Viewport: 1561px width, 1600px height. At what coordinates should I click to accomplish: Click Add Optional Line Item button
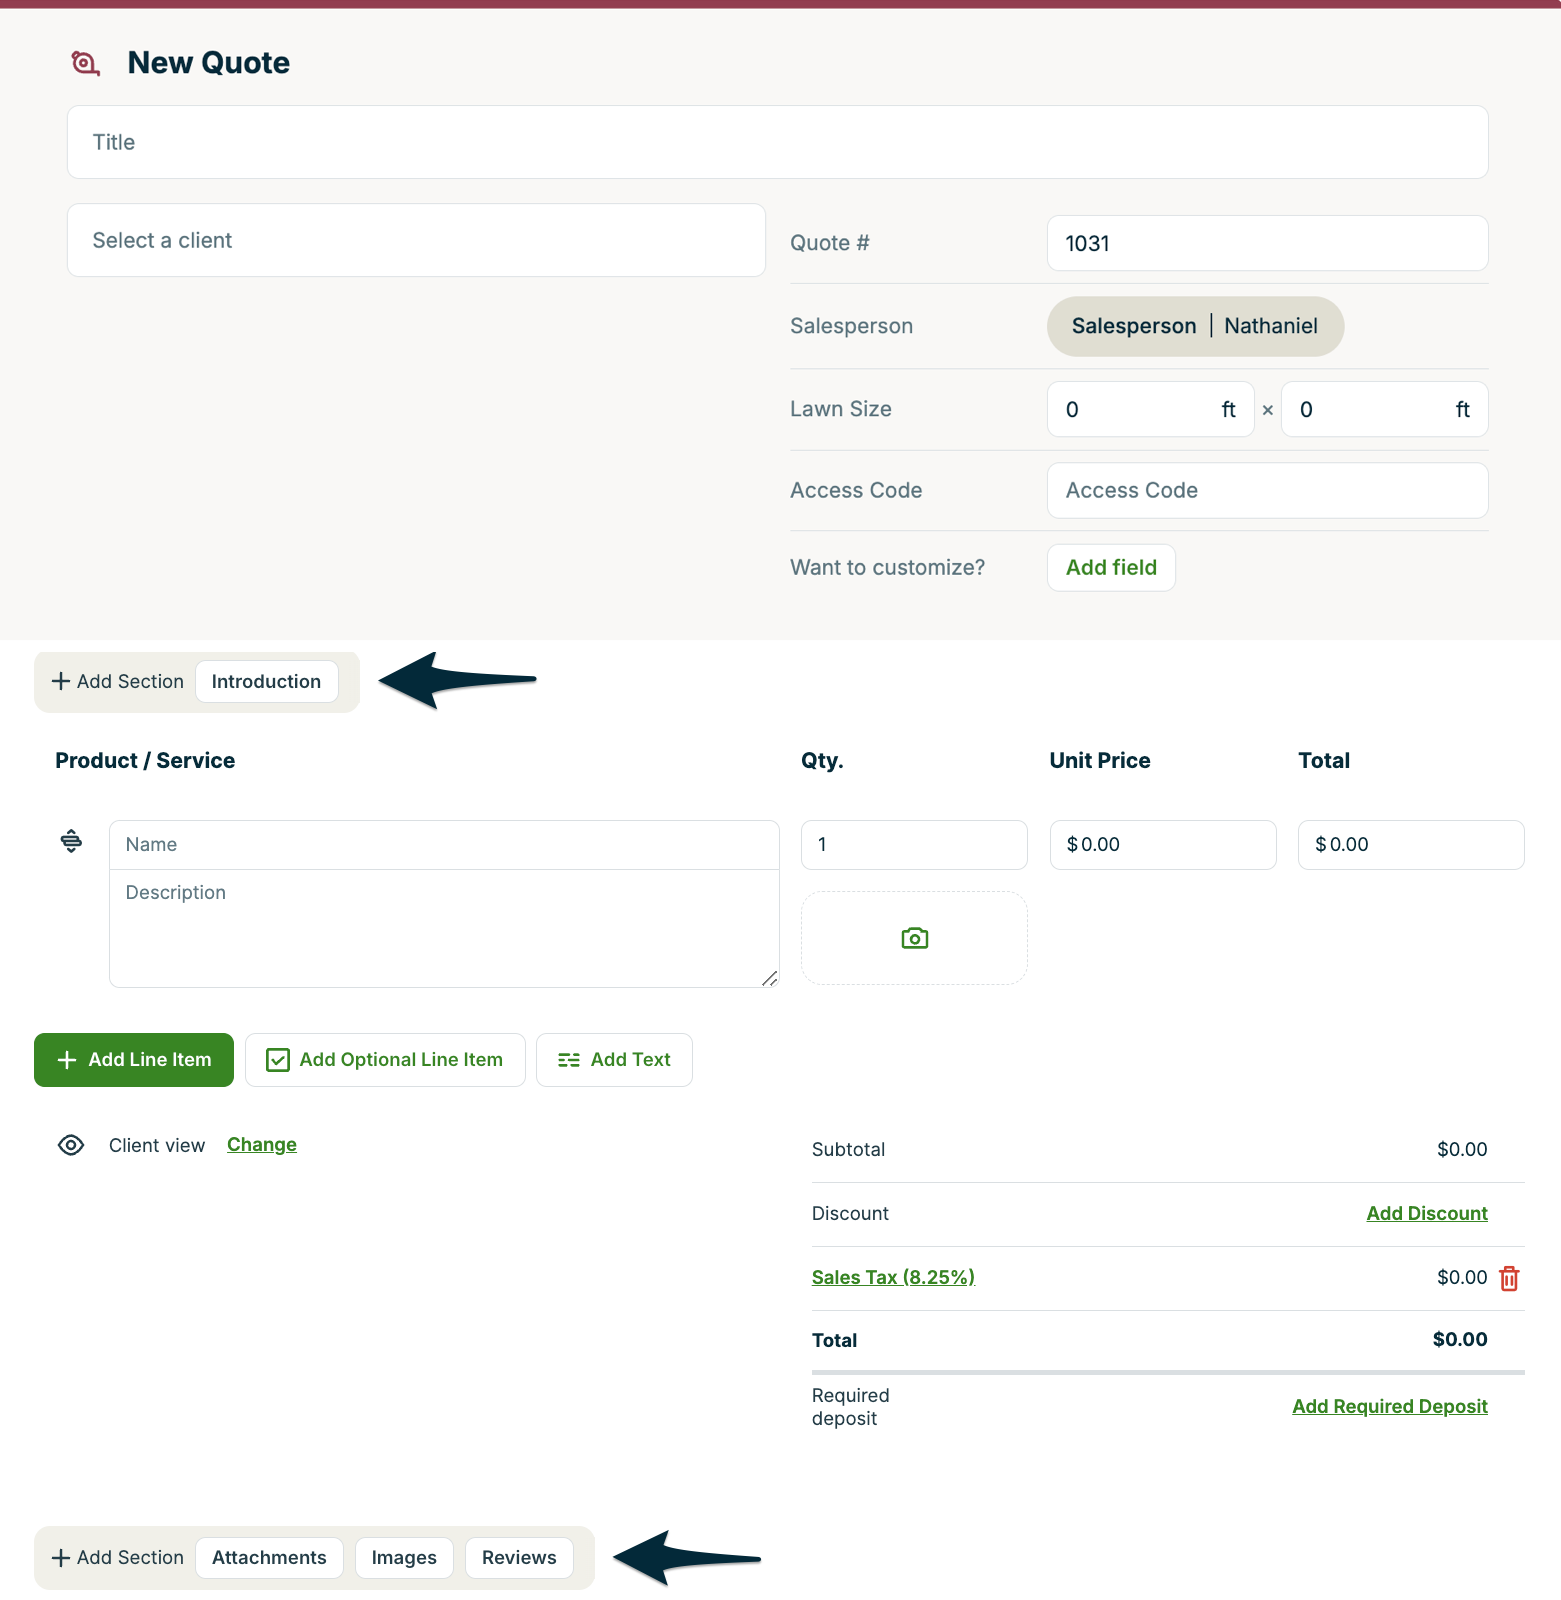click(x=385, y=1060)
